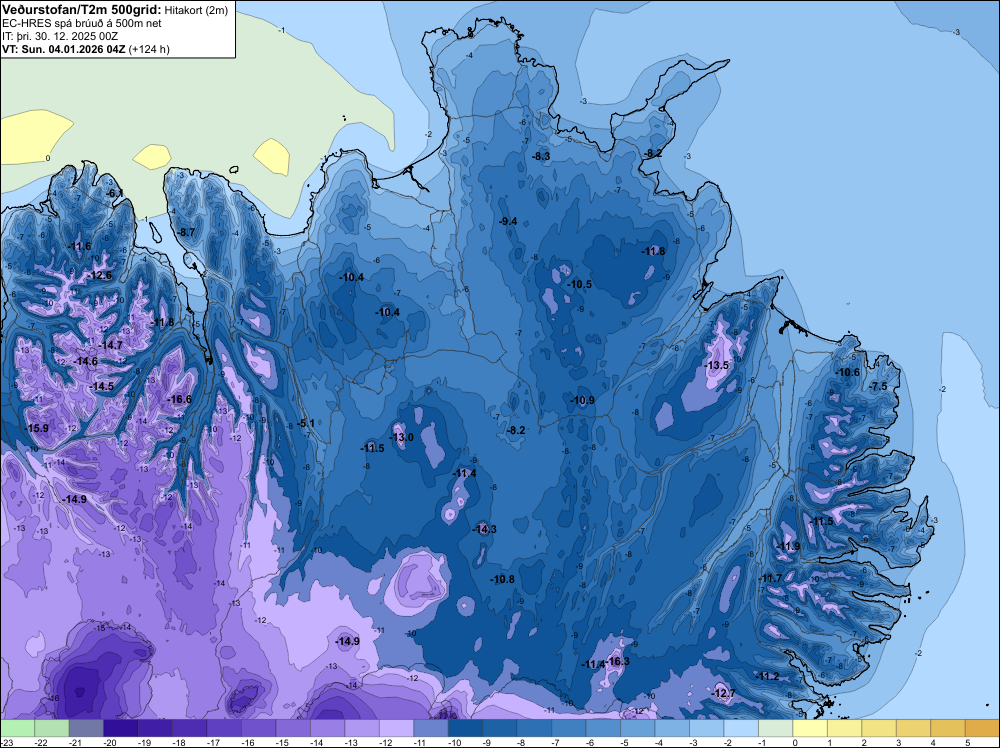This screenshot has height=748, width=1000.
Task: Click the -11.6 temperature label
Action: coord(80,246)
